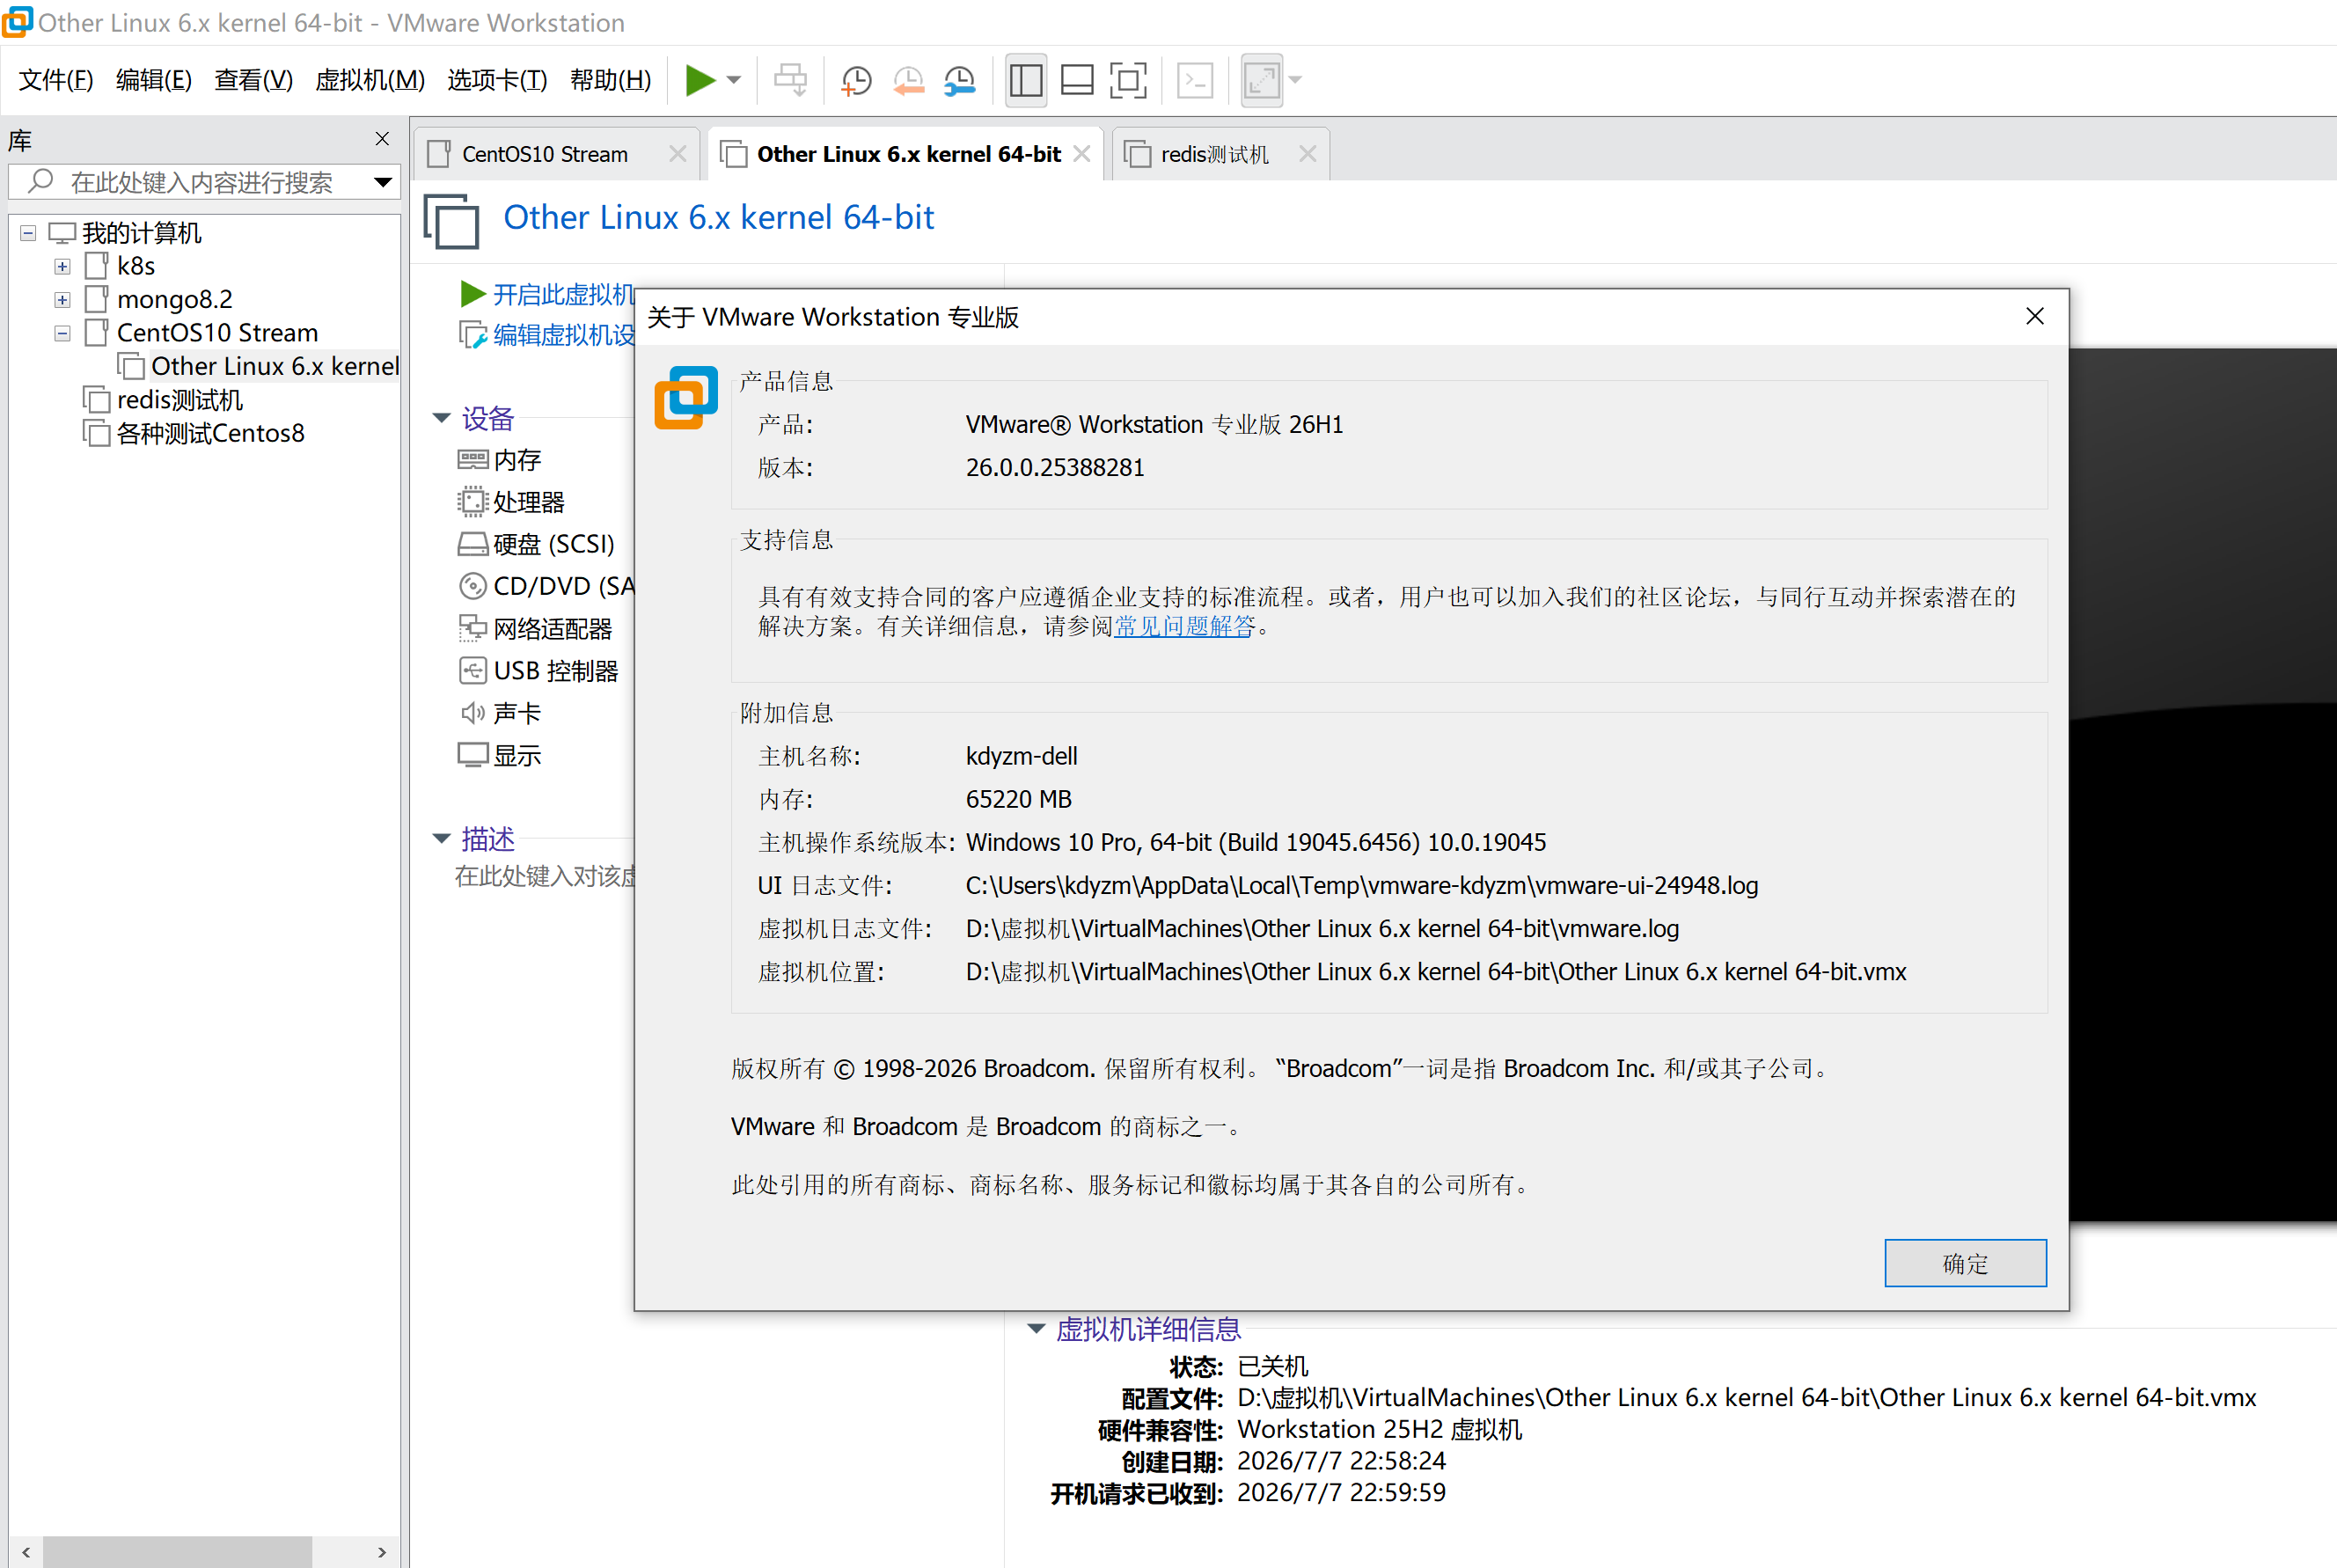Click the green power-on play button

click(x=700, y=80)
